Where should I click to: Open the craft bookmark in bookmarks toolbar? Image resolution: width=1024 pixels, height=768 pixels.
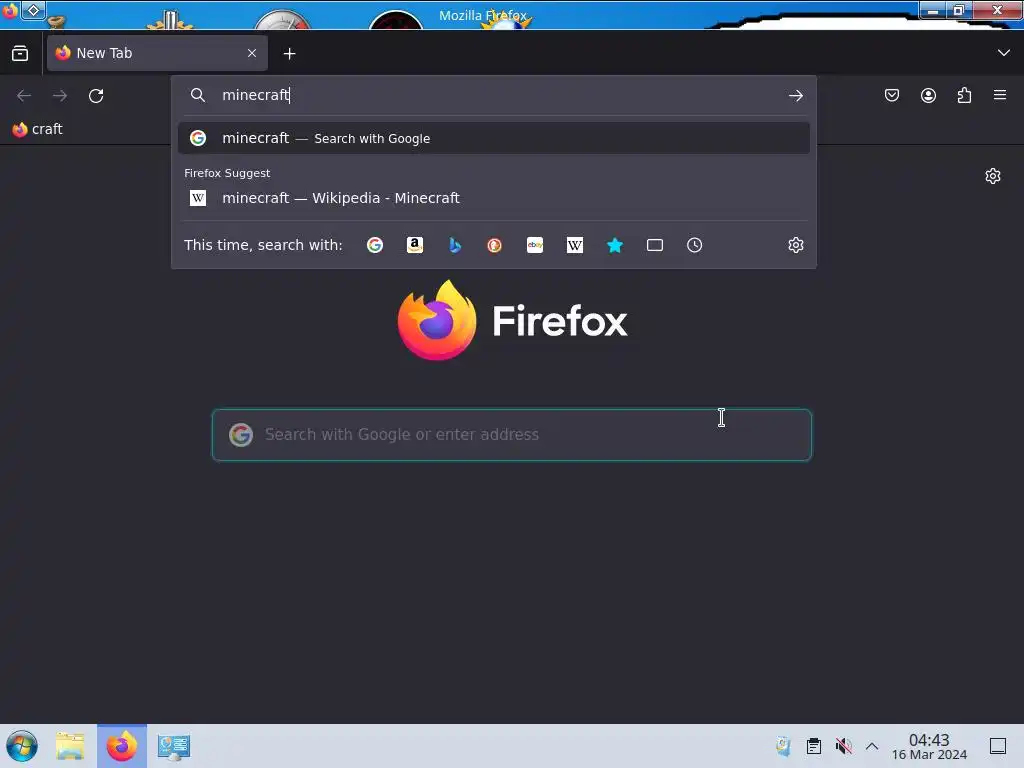pos(37,129)
